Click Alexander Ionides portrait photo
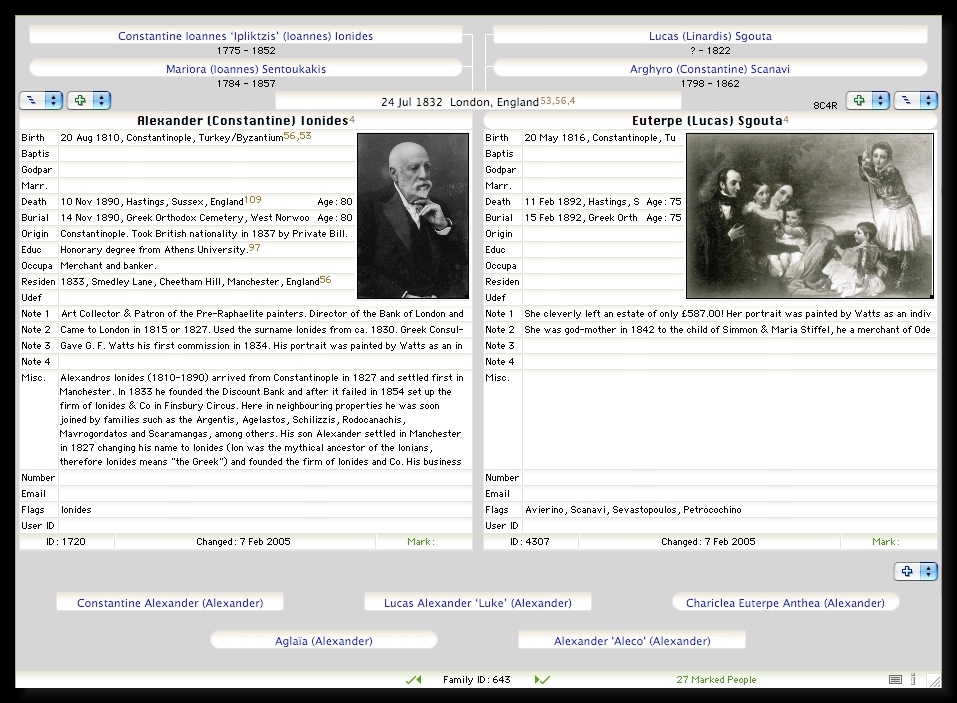This screenshot has height=703, width=957. click(412, 216)
